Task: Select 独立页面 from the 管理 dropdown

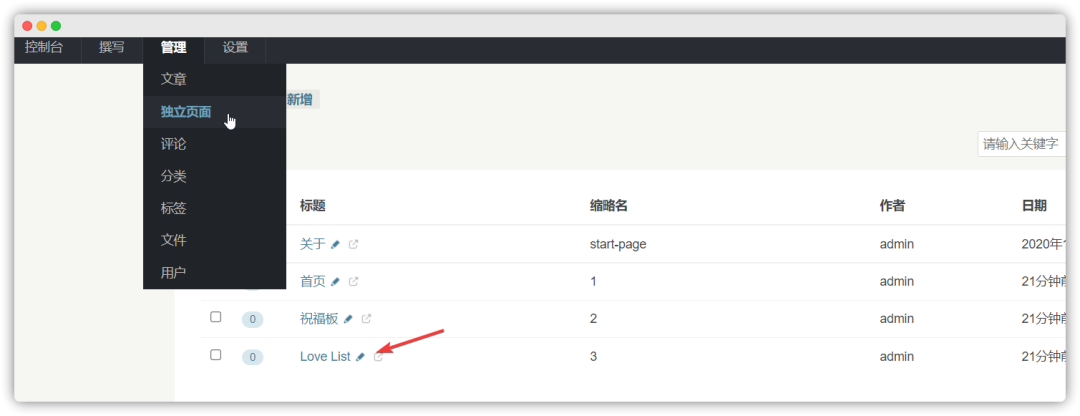Action: (x=214, y=112)
